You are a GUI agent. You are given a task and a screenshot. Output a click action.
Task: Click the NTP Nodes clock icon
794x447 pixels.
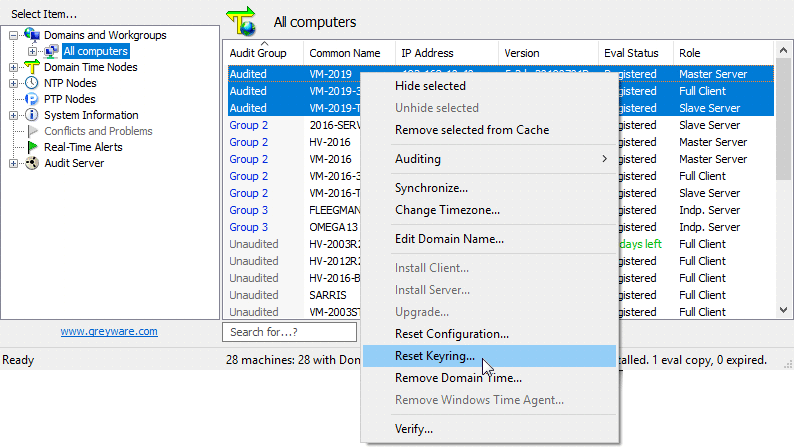point(32,83)
